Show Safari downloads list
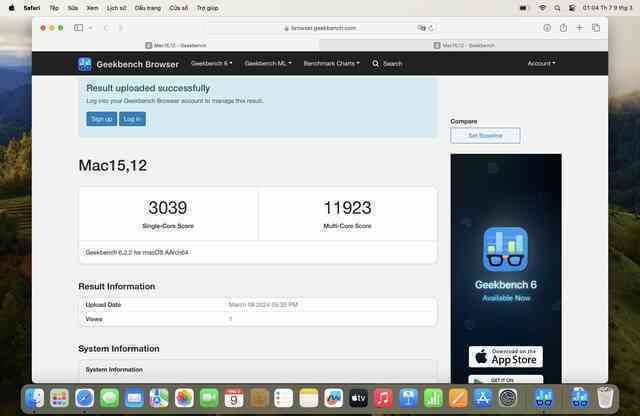The height and width of the screenshot is (416, 640). point(547,28)
